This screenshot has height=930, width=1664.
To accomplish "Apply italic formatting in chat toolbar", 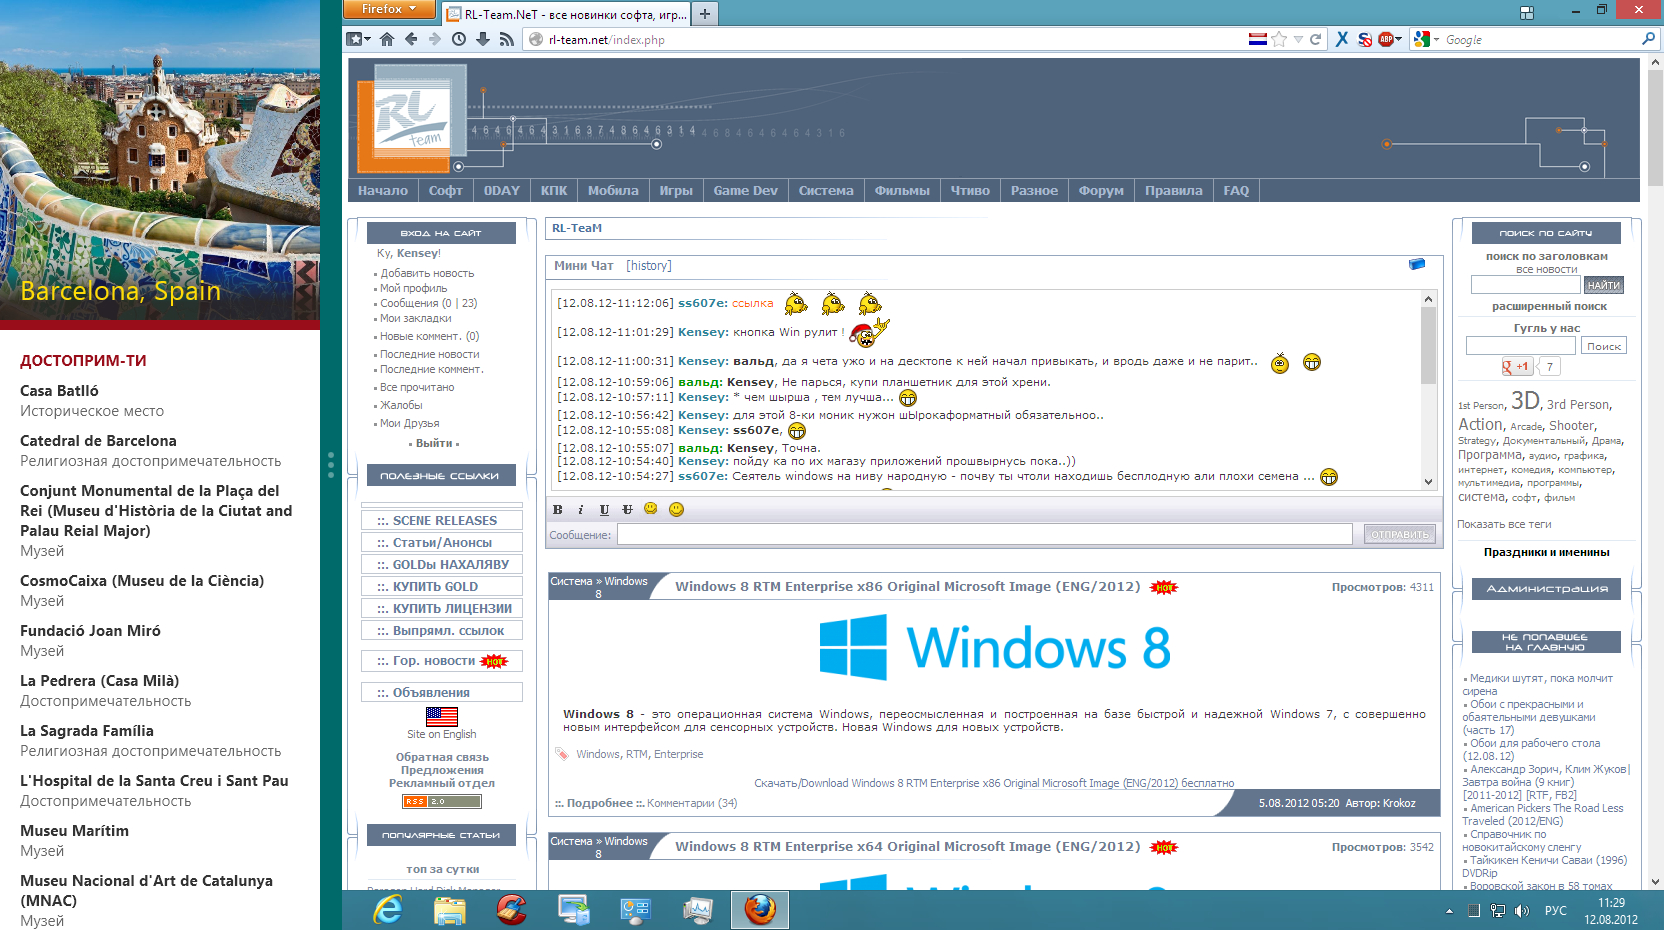I will click(x=580, y=510).
